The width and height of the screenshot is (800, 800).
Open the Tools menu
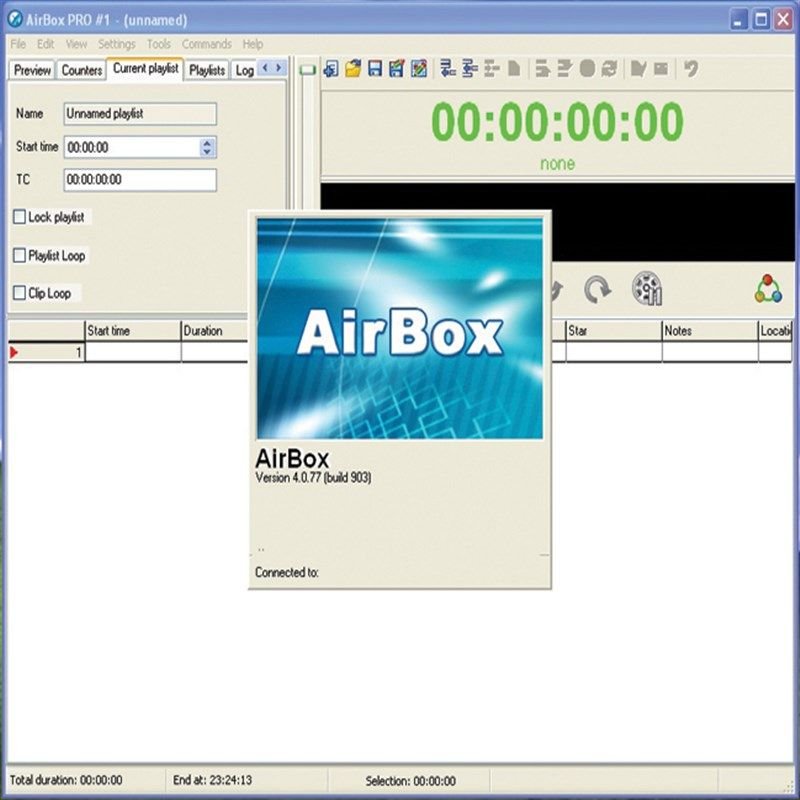pyautogui.click(x=159, y=44)
